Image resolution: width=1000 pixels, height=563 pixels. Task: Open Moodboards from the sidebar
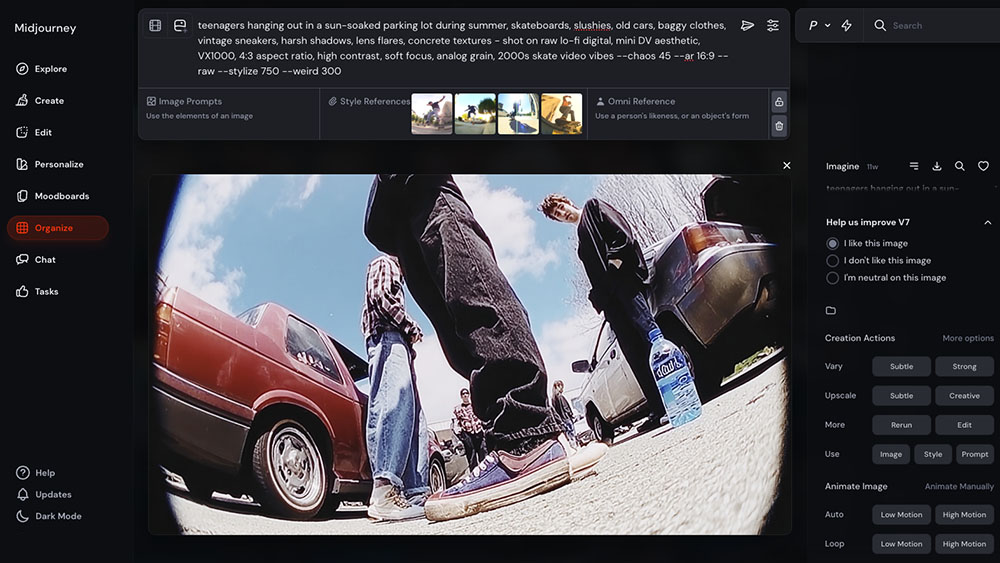click(61, 196)
